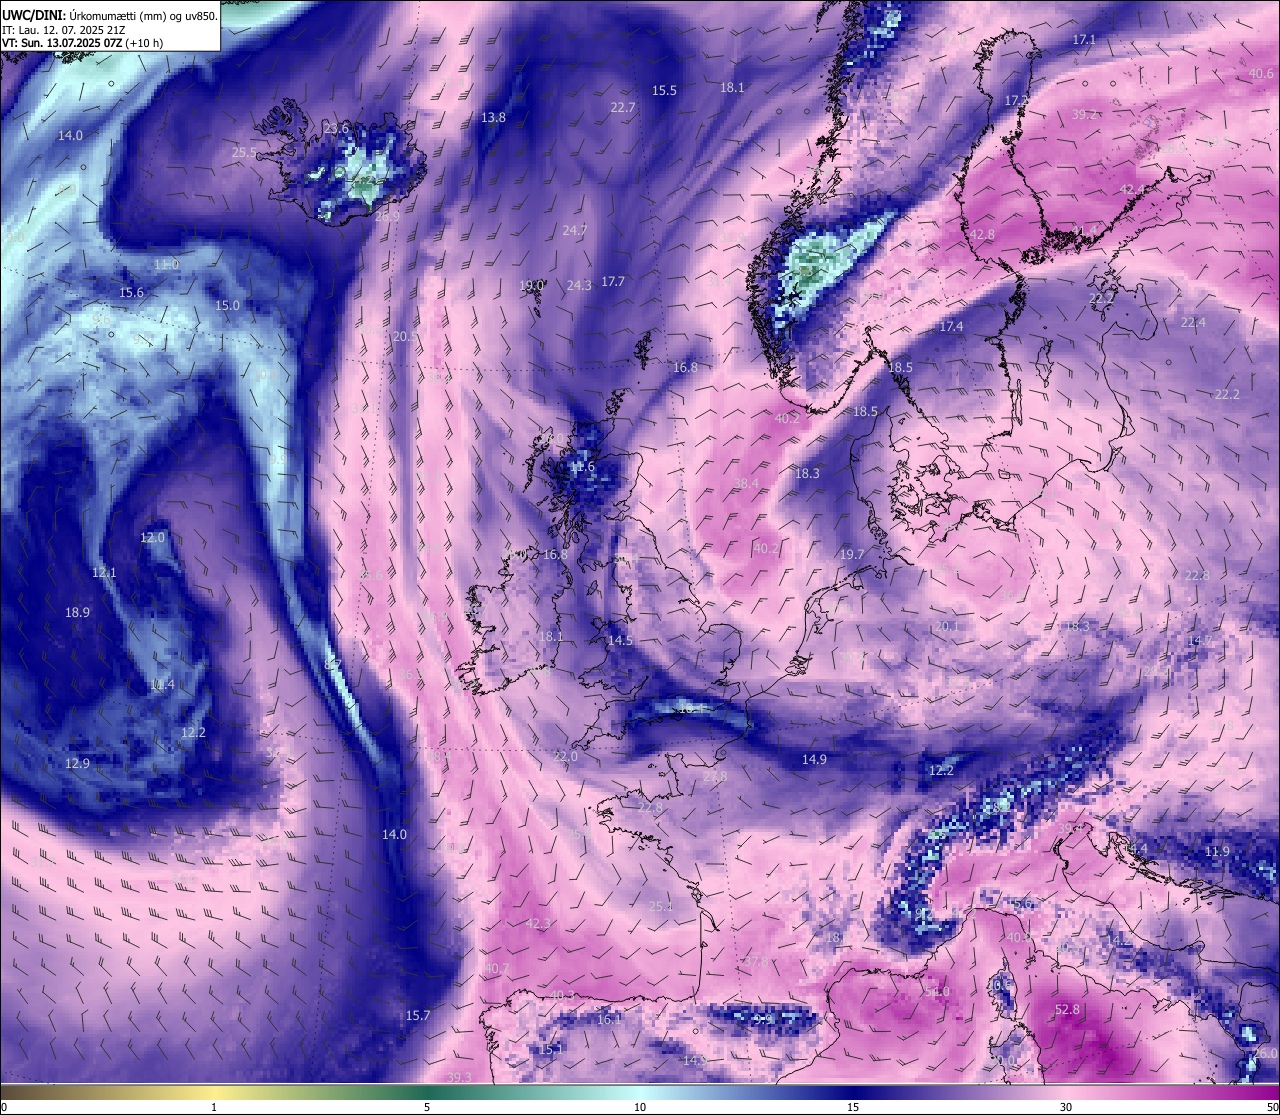The height and width of the screenshot is (1115, 1280).
Task: Click the map value 14.9
Action: [814, 759]
